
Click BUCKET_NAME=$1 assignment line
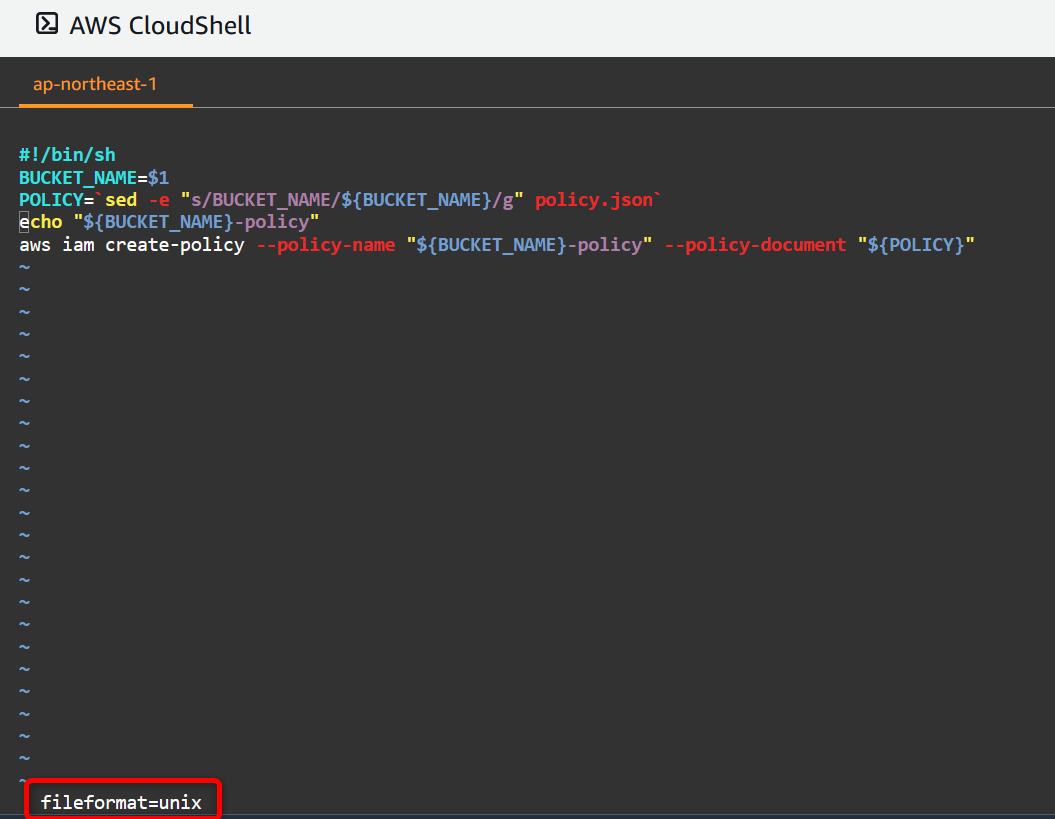pyautogui.click(x=94, y=178)
